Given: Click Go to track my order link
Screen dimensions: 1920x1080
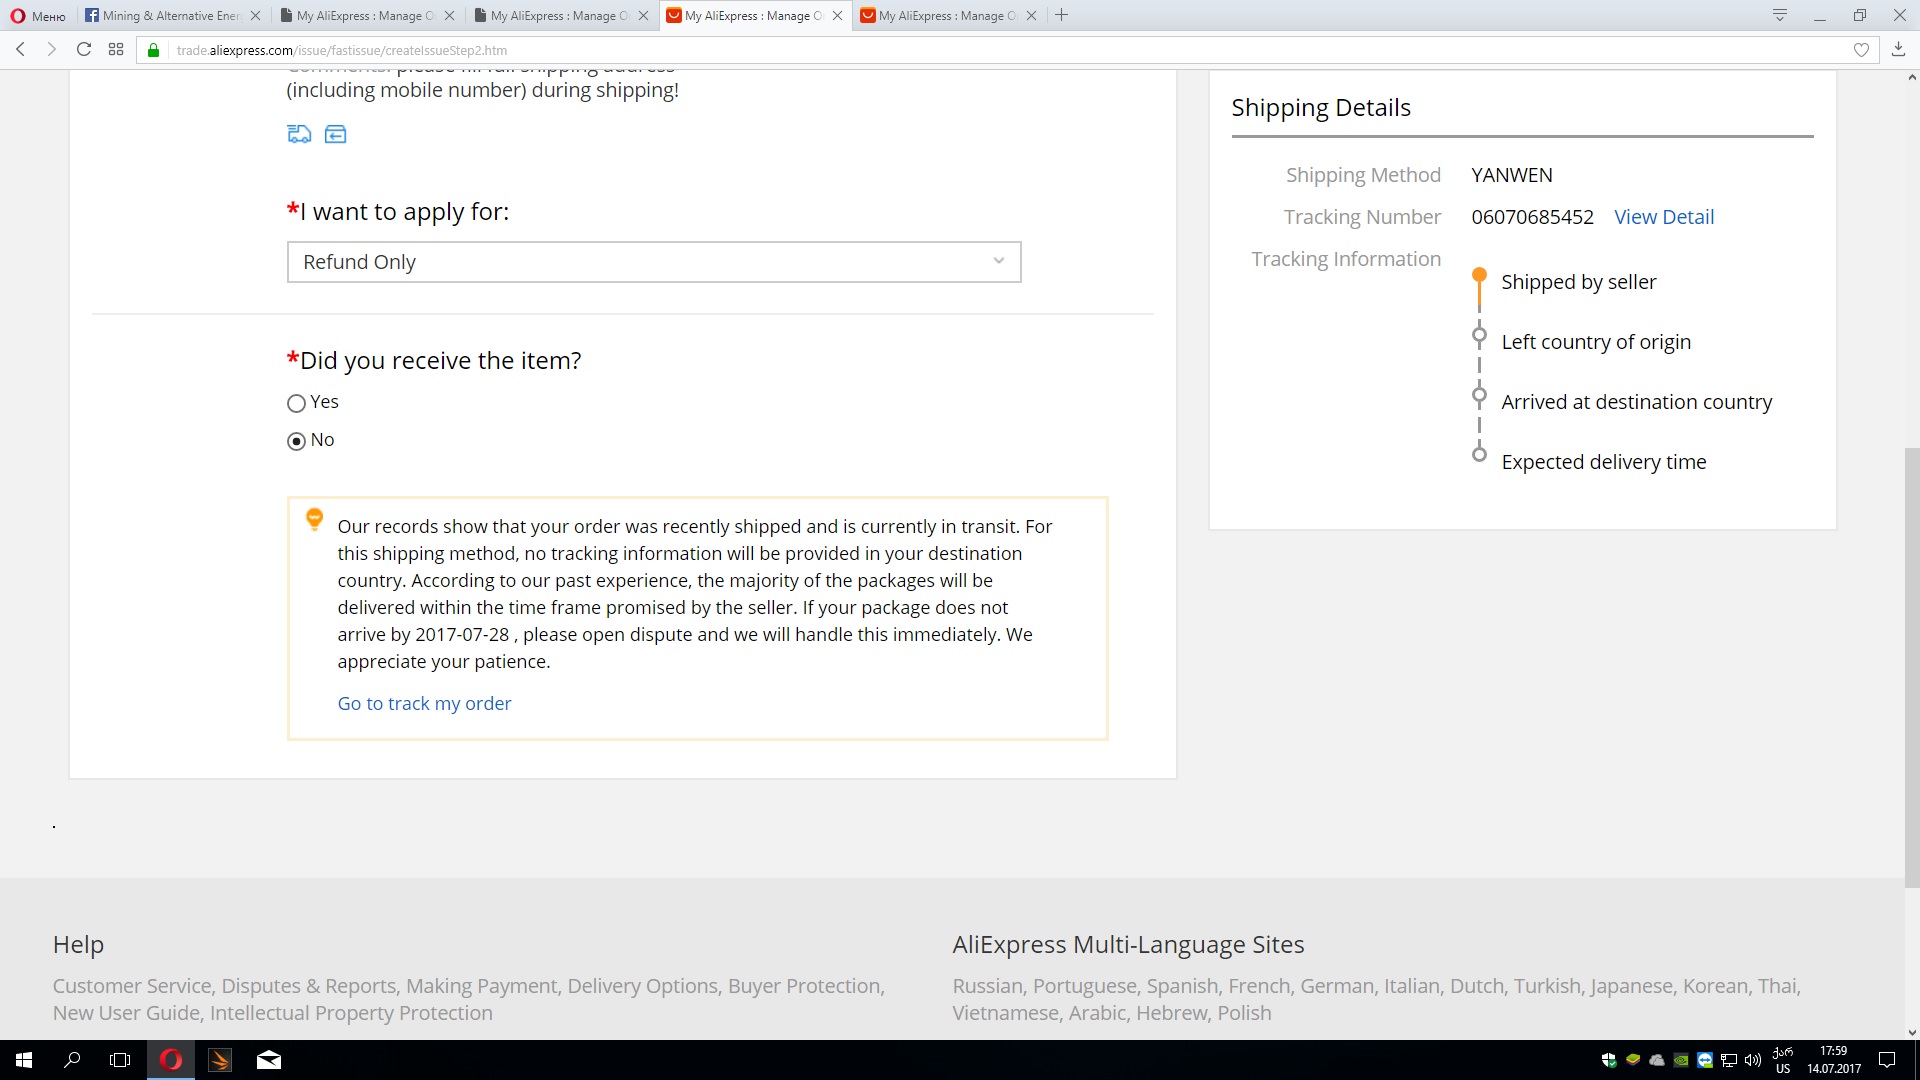Looking at the screenshot, I should click(x=424, y=703).
